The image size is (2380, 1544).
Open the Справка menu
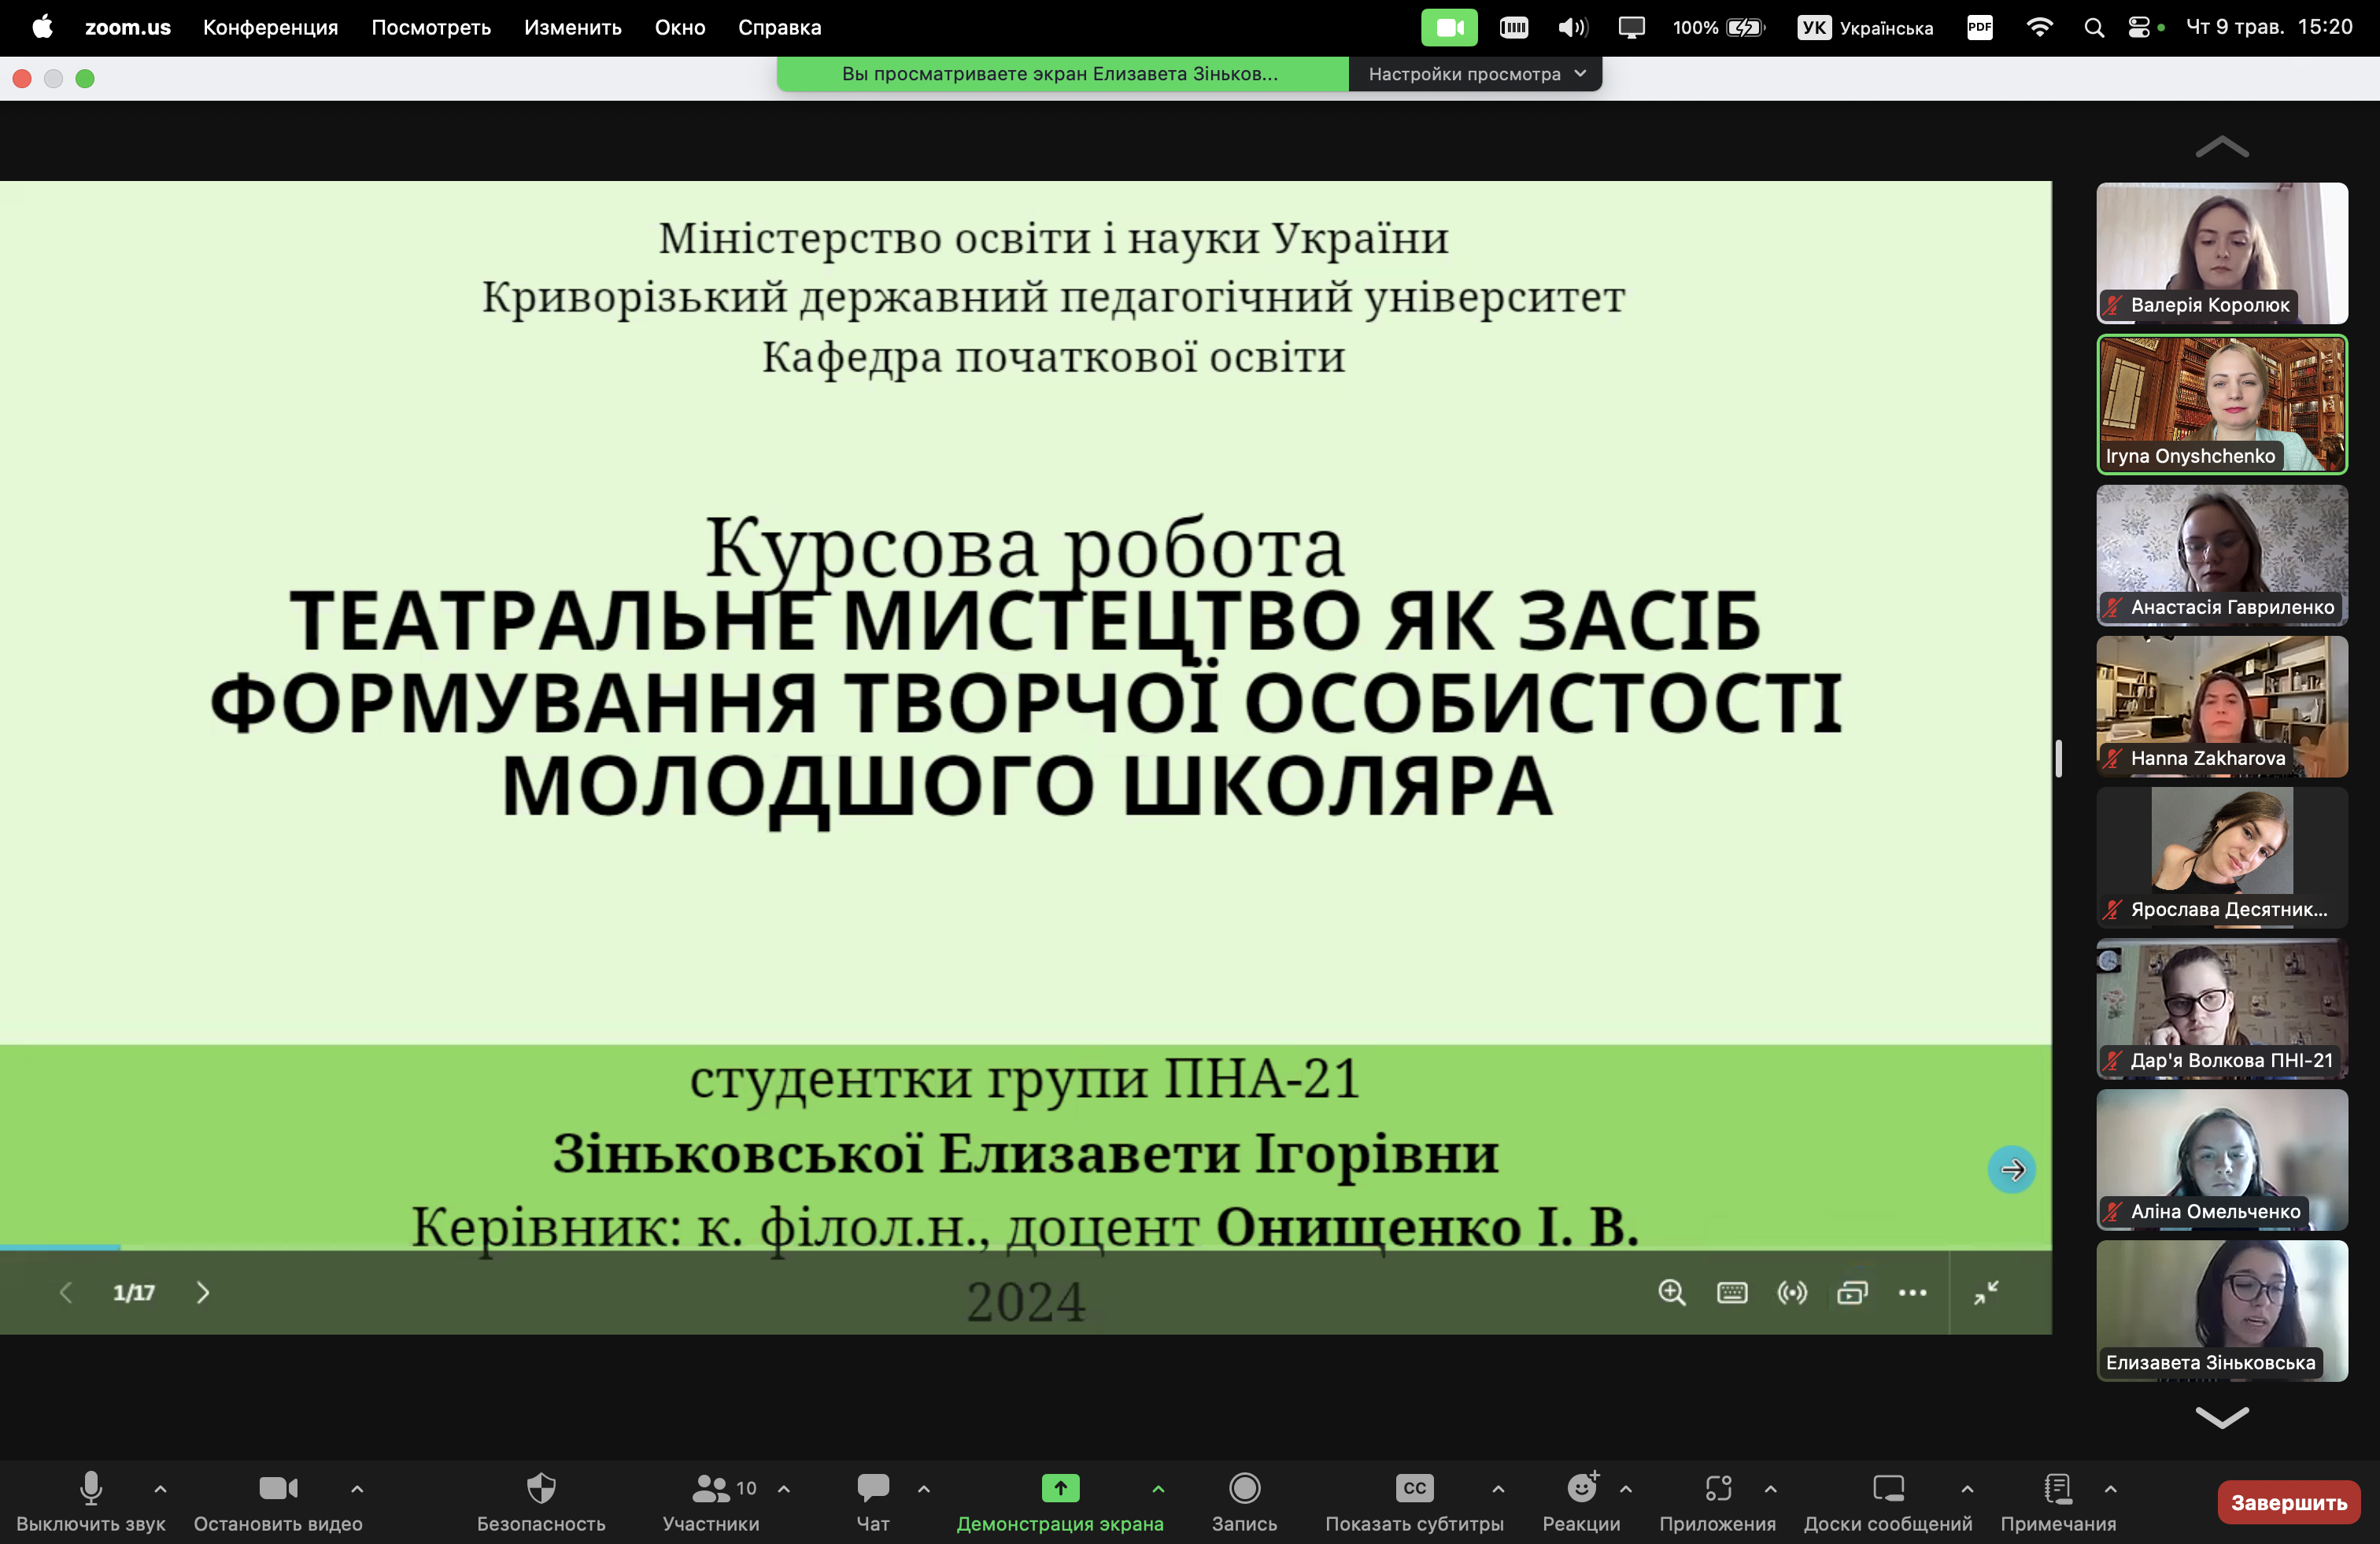[x=780, y=28]
